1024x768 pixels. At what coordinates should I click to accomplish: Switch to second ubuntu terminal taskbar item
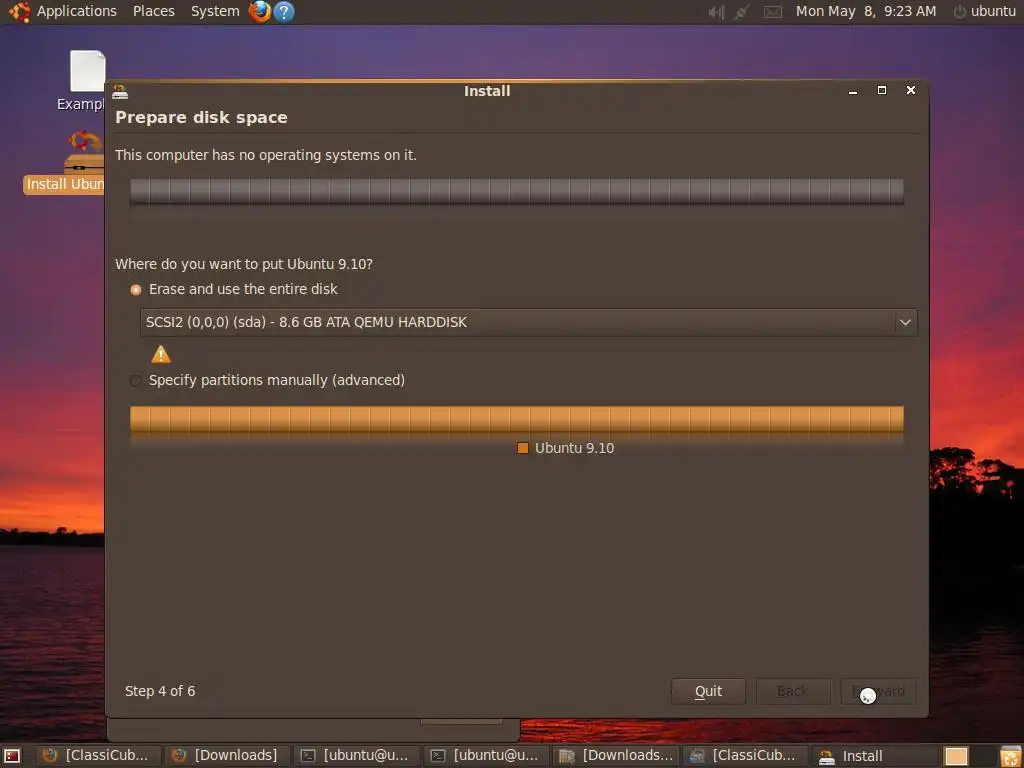click(x=485, y=756)
